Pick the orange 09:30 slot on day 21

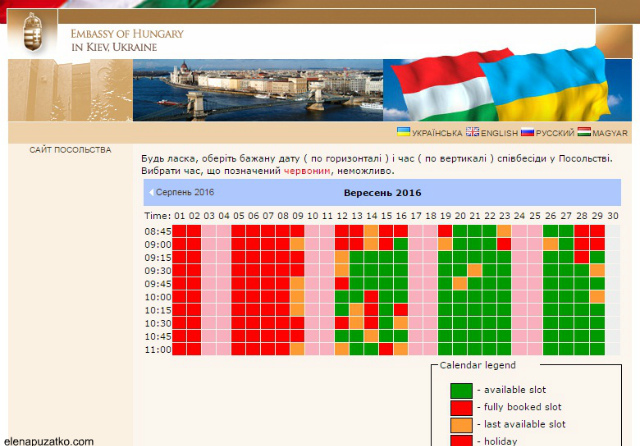click(474, 270)
